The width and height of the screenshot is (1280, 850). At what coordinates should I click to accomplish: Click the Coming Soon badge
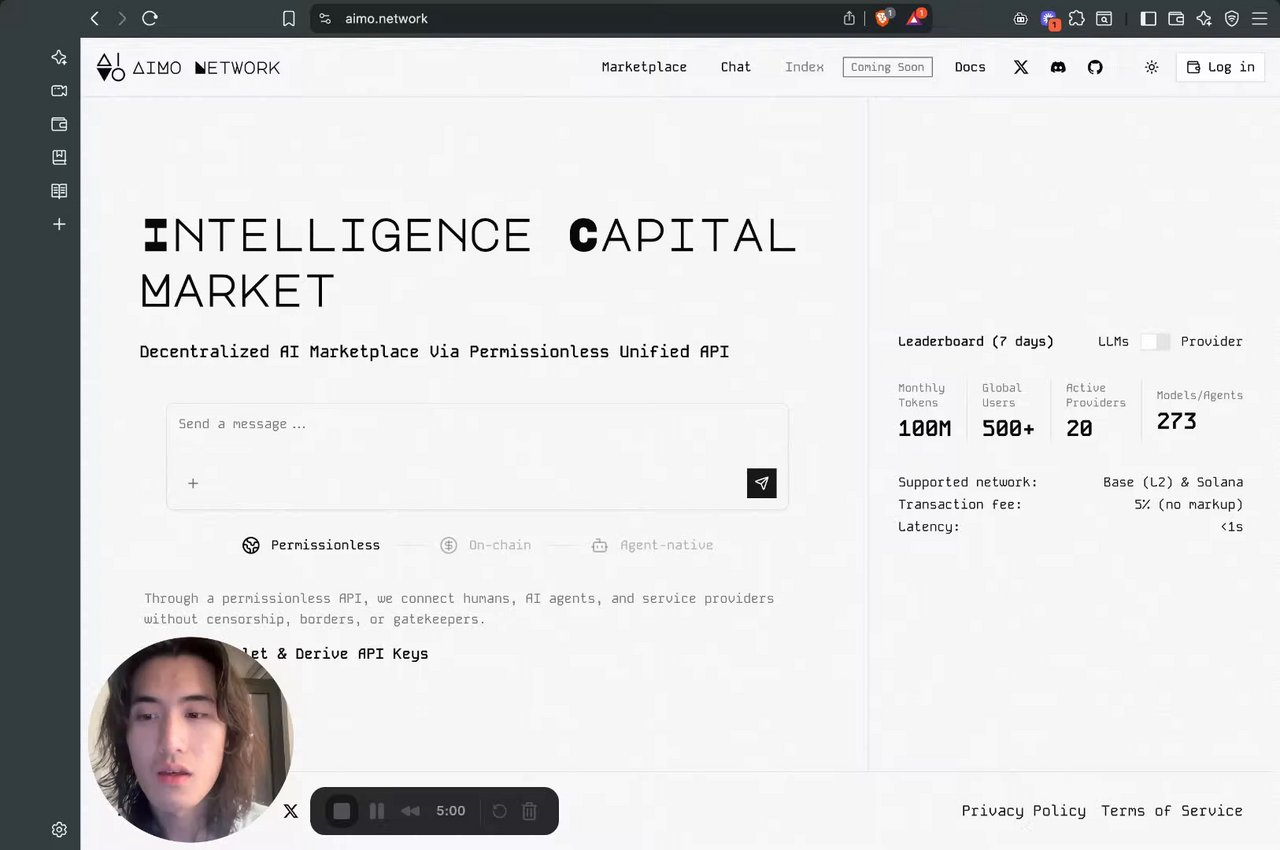pos(887,67)
